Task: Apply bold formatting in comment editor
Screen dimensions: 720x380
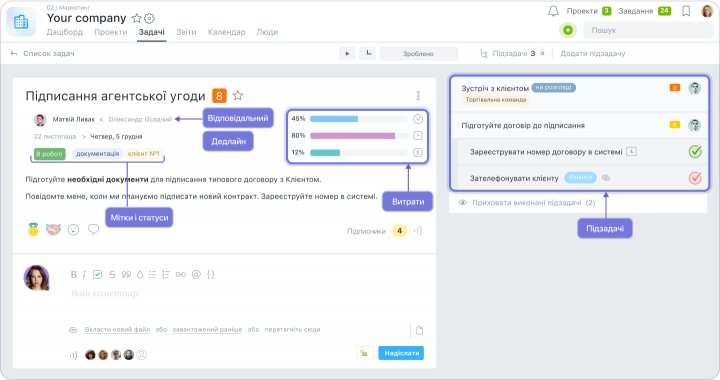Action: (73, 274)
